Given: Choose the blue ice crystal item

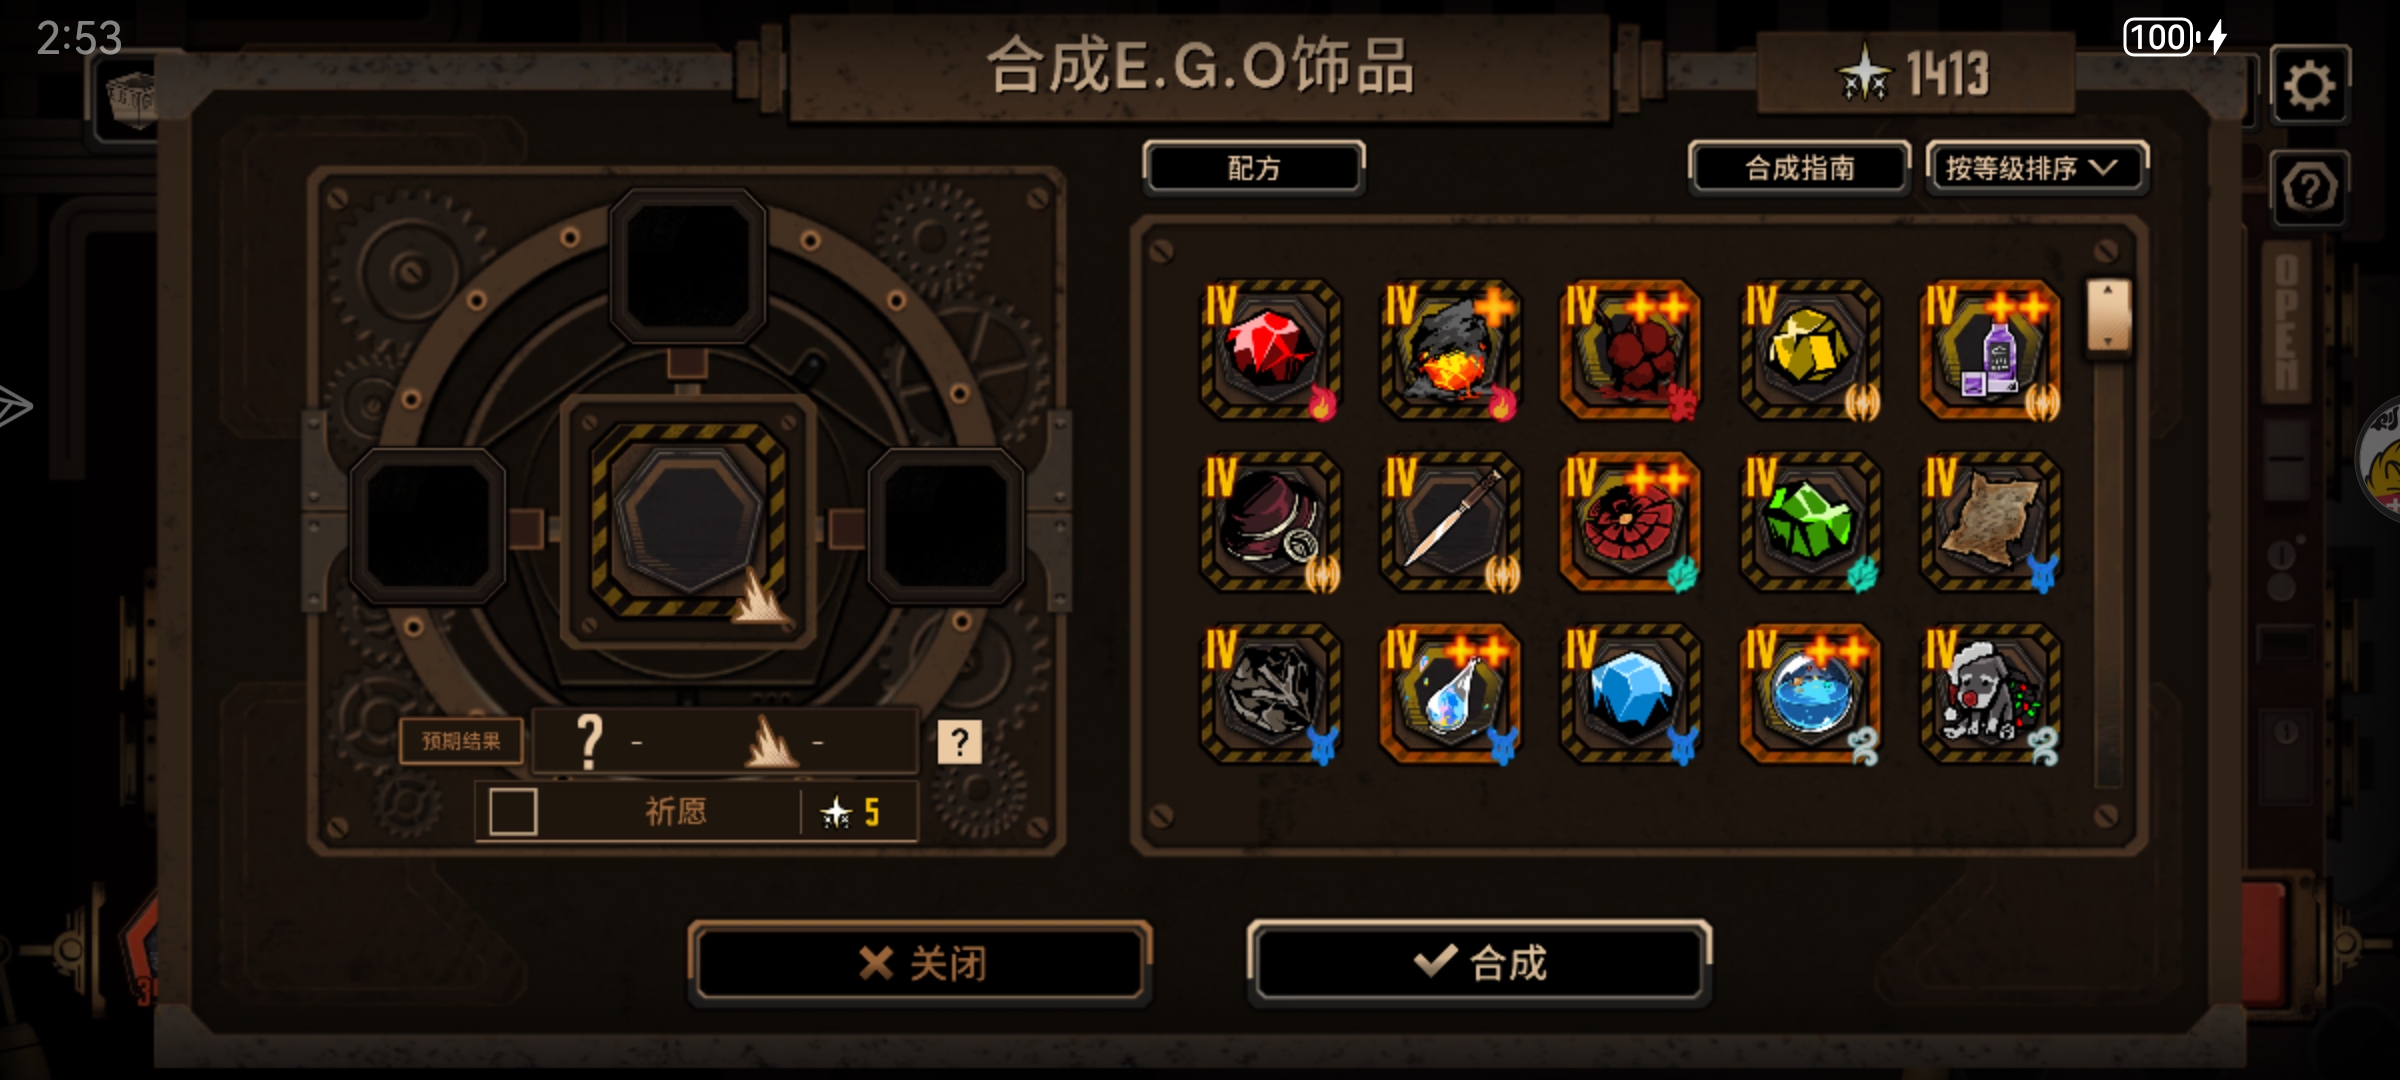Looking at the screenshot, I should [x=1630, y=693].
